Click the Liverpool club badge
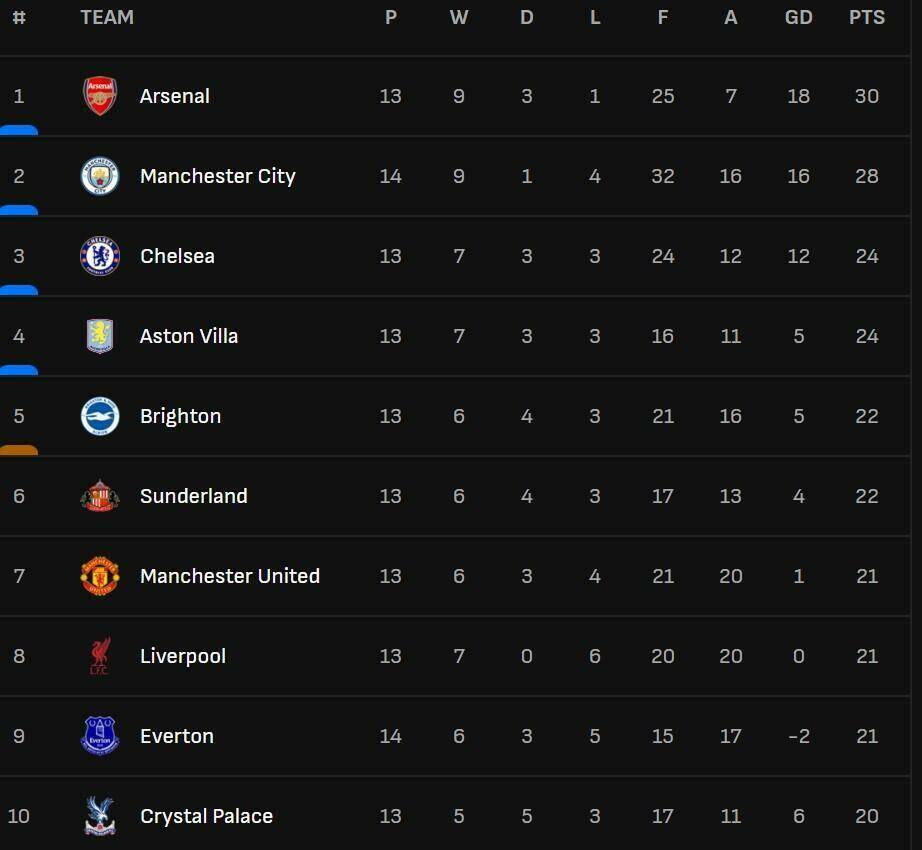This screenshot has width=922, height=850. (x=100, y=656)
